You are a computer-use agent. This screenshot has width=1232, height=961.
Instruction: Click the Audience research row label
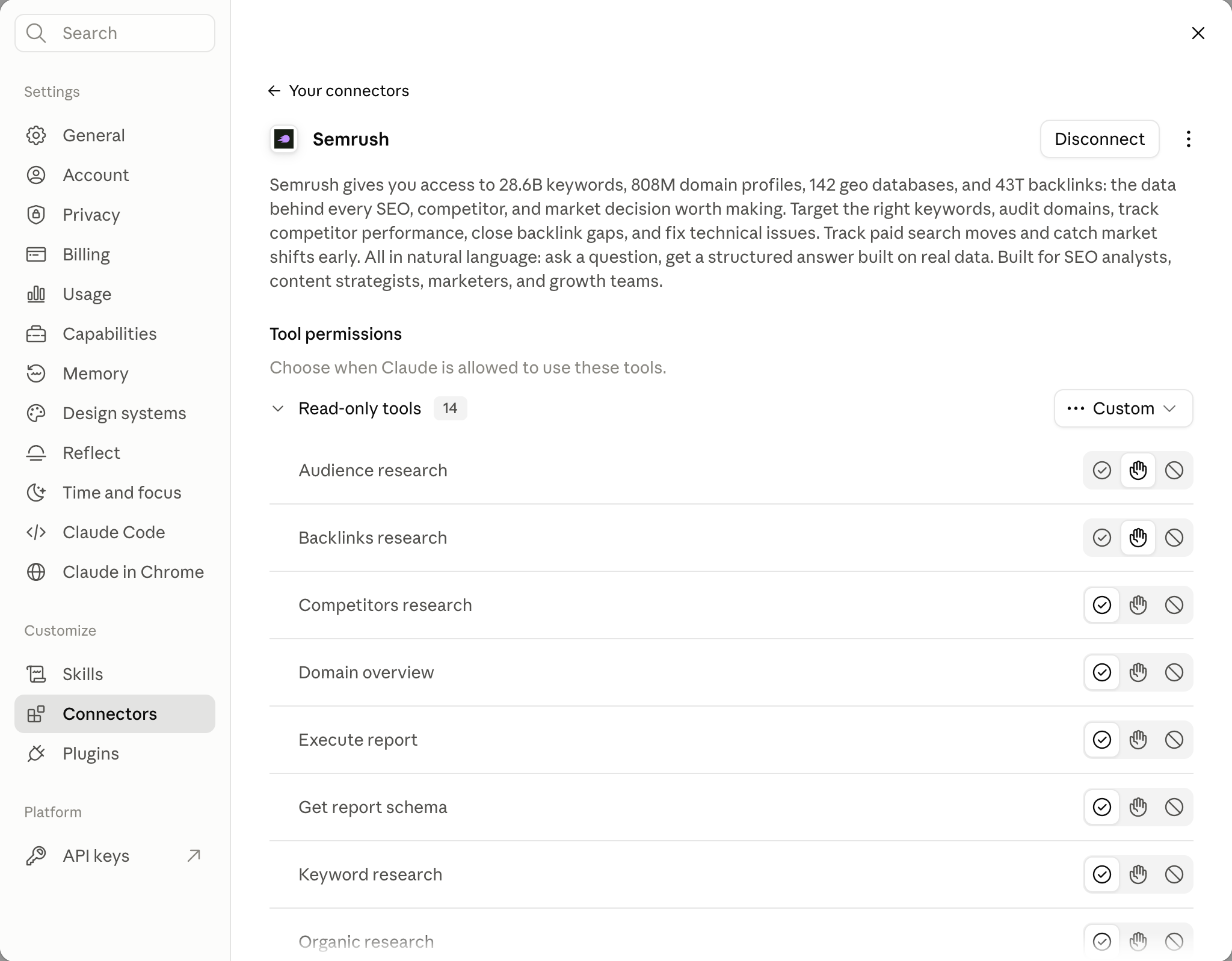click(373, 470)
